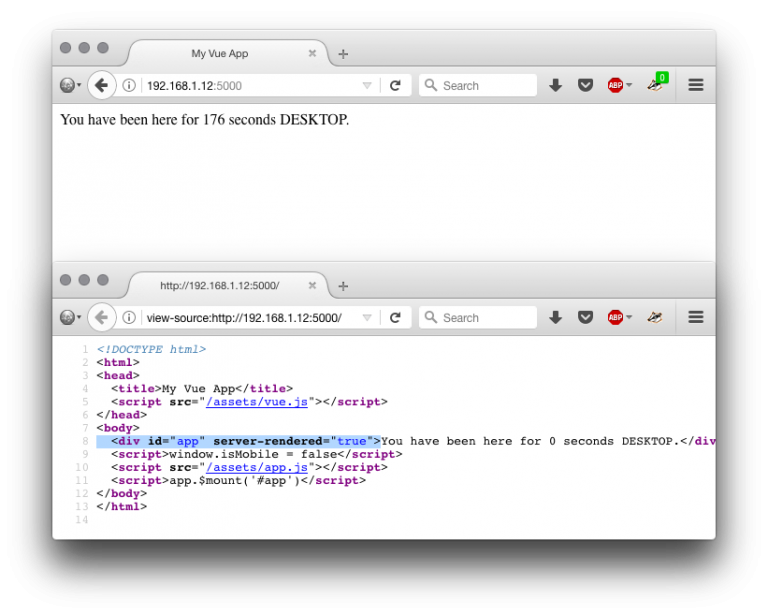This screenshot has width=768, height=615.
Task: Click the extension icon with green 0 badge
Action: tap(656, 84)
